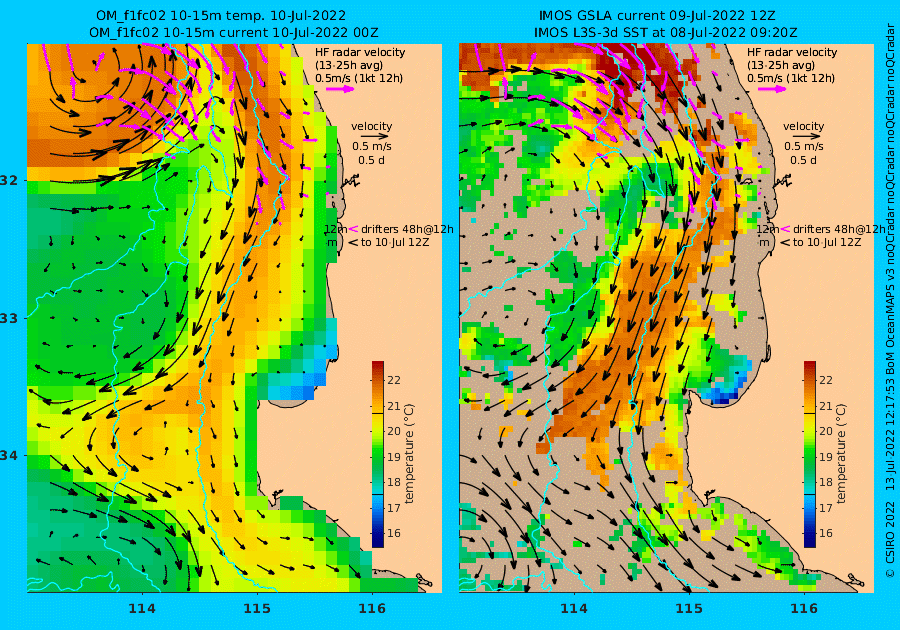
Task: Click the magenta HF radar legend arrow in left map
Action: 340,89
